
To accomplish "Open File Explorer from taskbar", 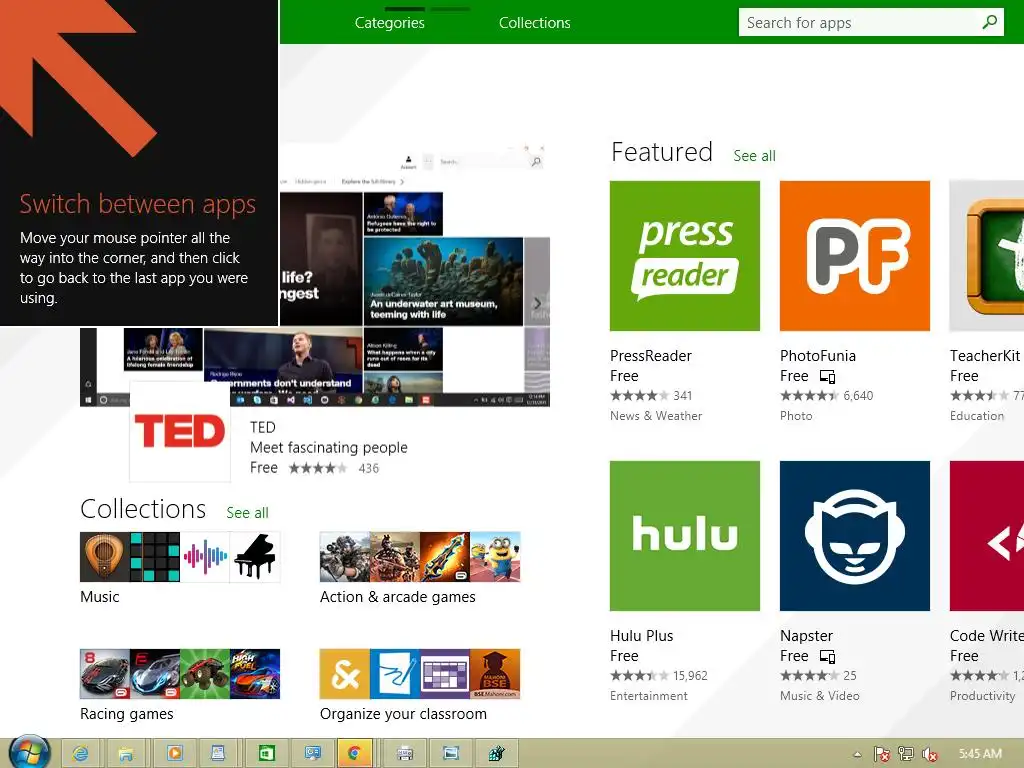I will pos(126,754).
